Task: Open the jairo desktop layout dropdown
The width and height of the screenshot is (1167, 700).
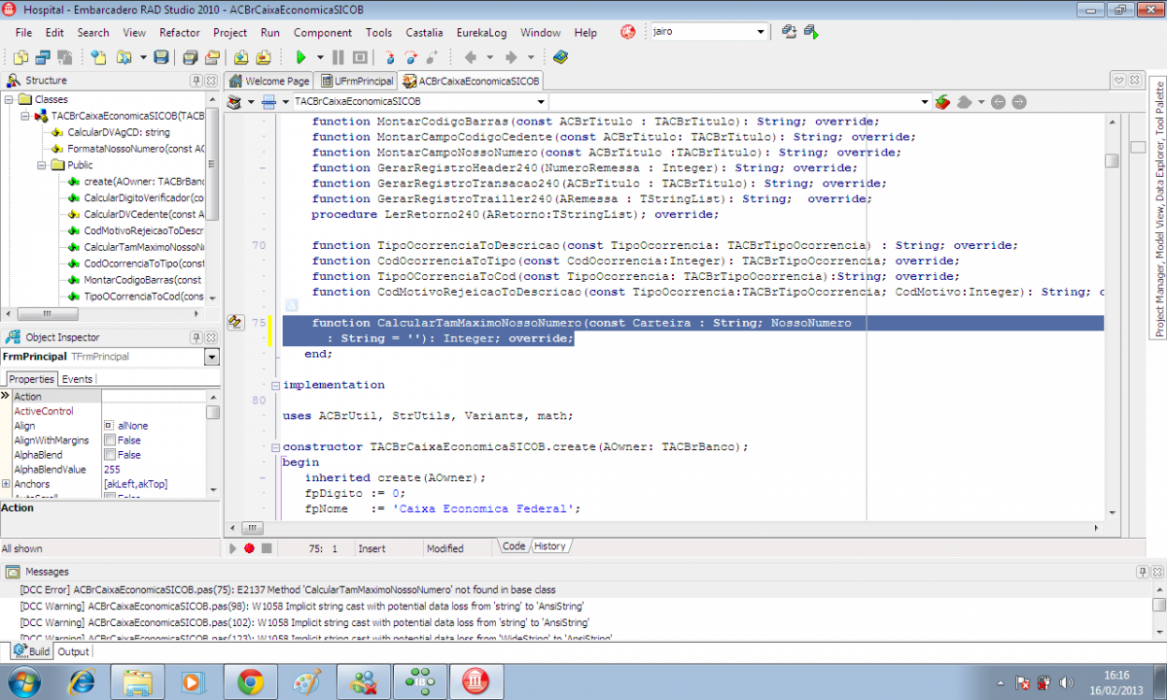Action: point(760,32)
